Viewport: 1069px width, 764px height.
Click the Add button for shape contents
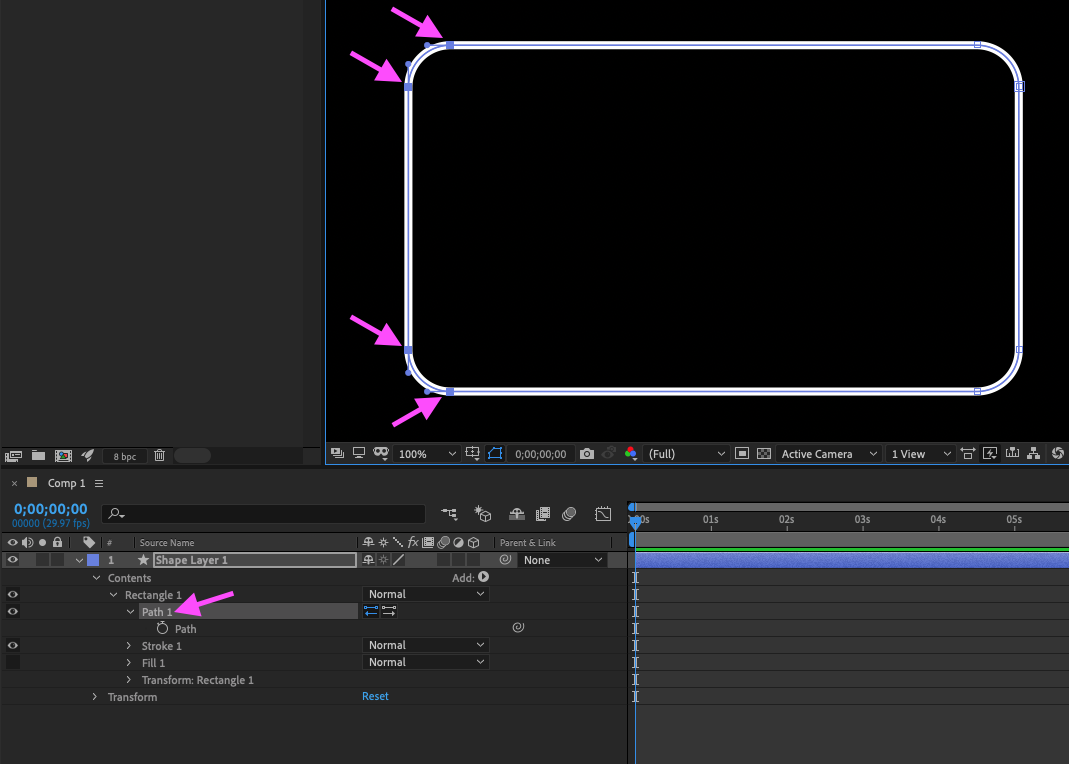tap(483, 577)
